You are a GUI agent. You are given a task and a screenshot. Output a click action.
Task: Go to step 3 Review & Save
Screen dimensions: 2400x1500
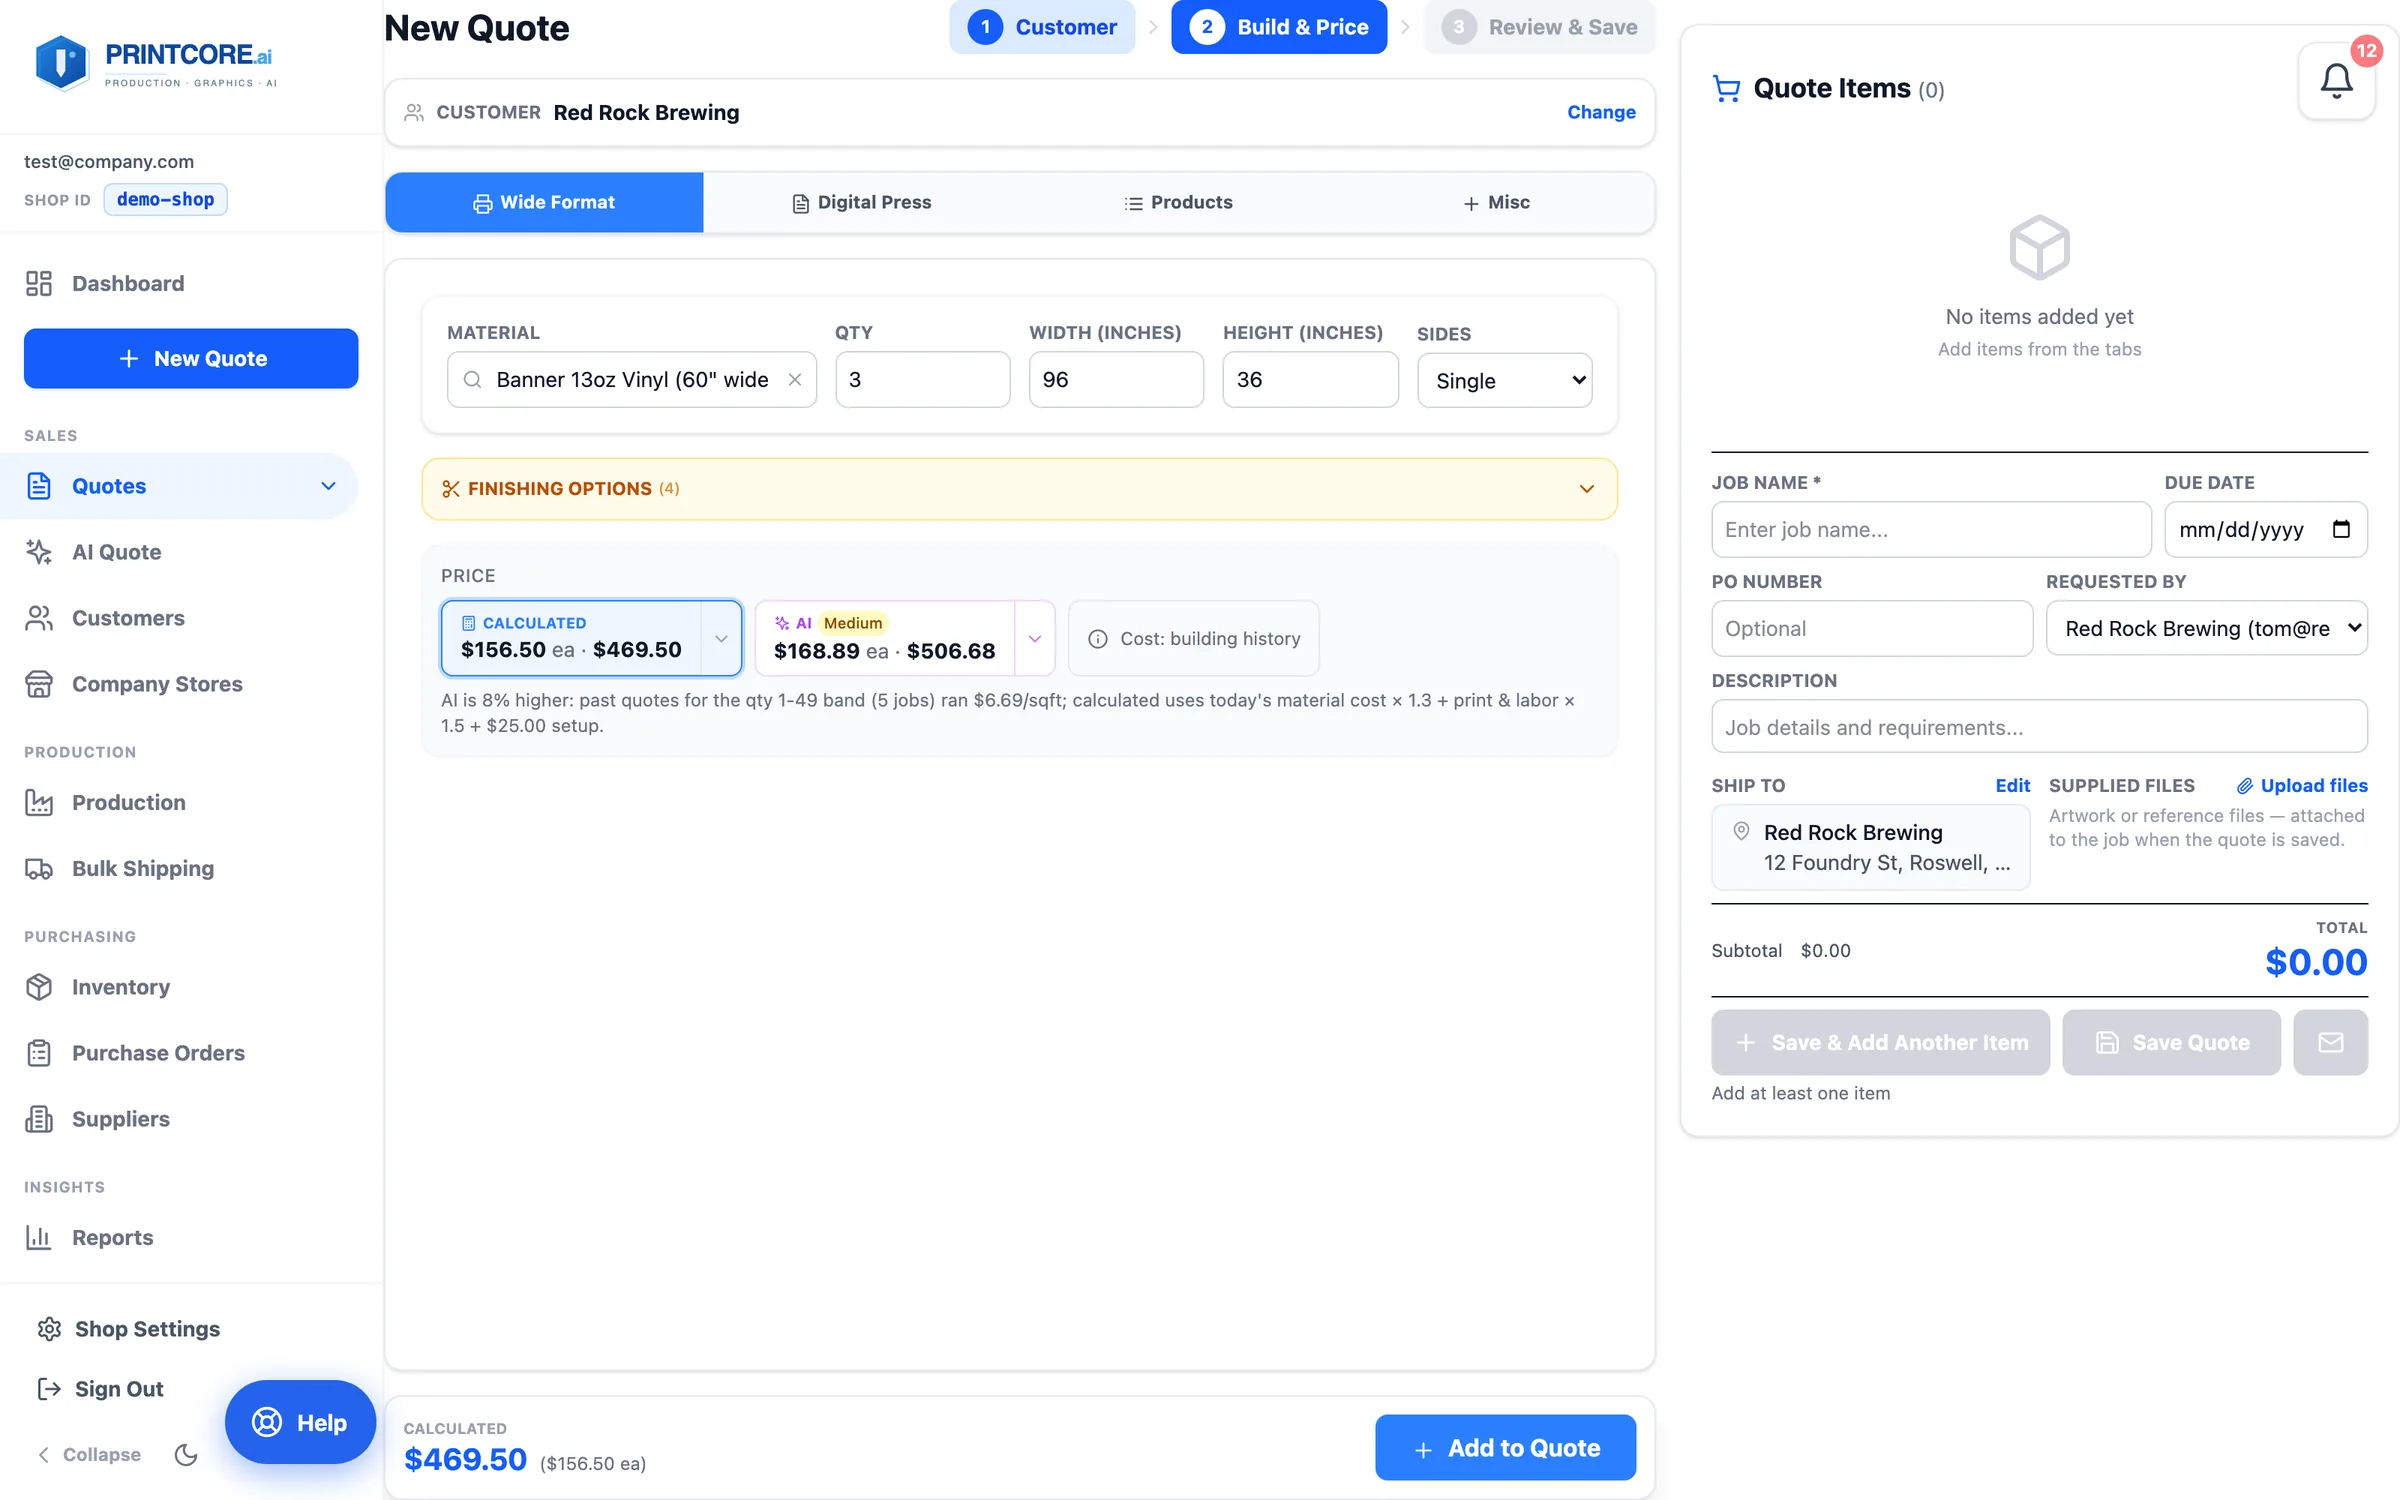coord(1539,27)
